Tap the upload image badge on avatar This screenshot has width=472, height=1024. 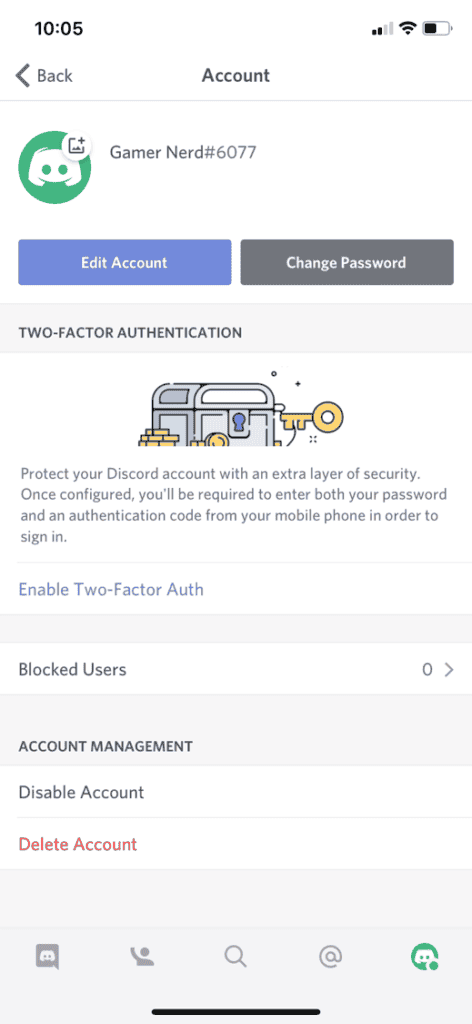click(77, 146)
